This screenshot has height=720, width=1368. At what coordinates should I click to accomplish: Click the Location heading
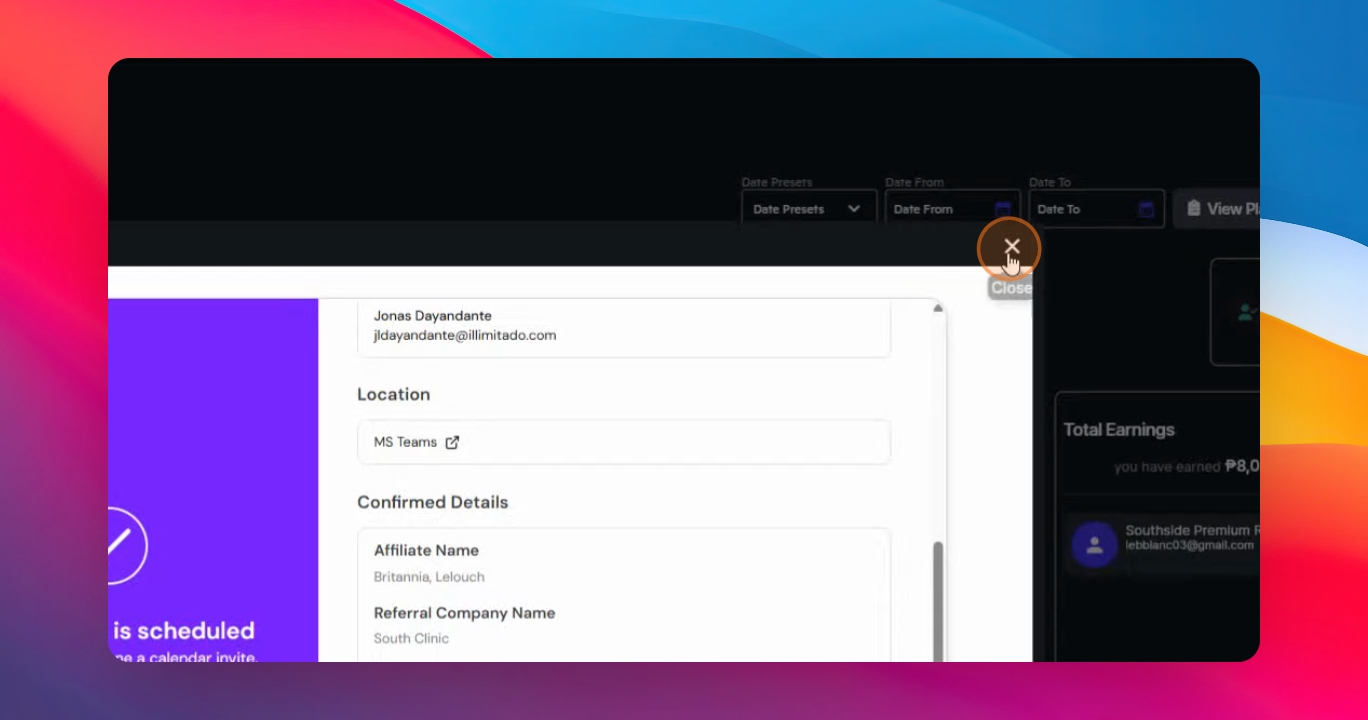(394, 394)
